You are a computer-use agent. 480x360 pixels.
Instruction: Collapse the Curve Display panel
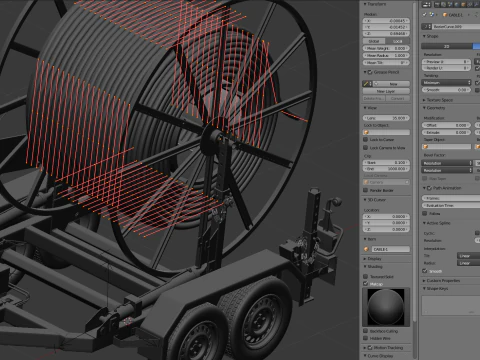(x=365, y=356)
